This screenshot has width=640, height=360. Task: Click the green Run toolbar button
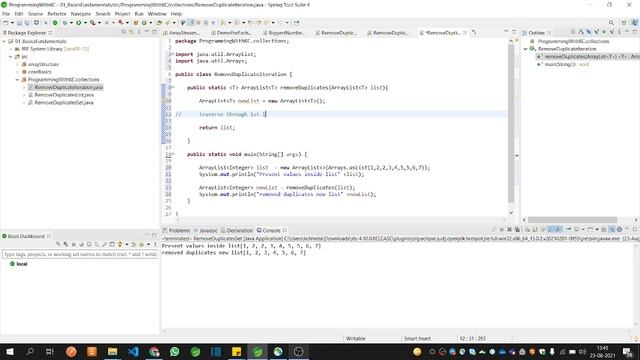click(x=78, y=23)
